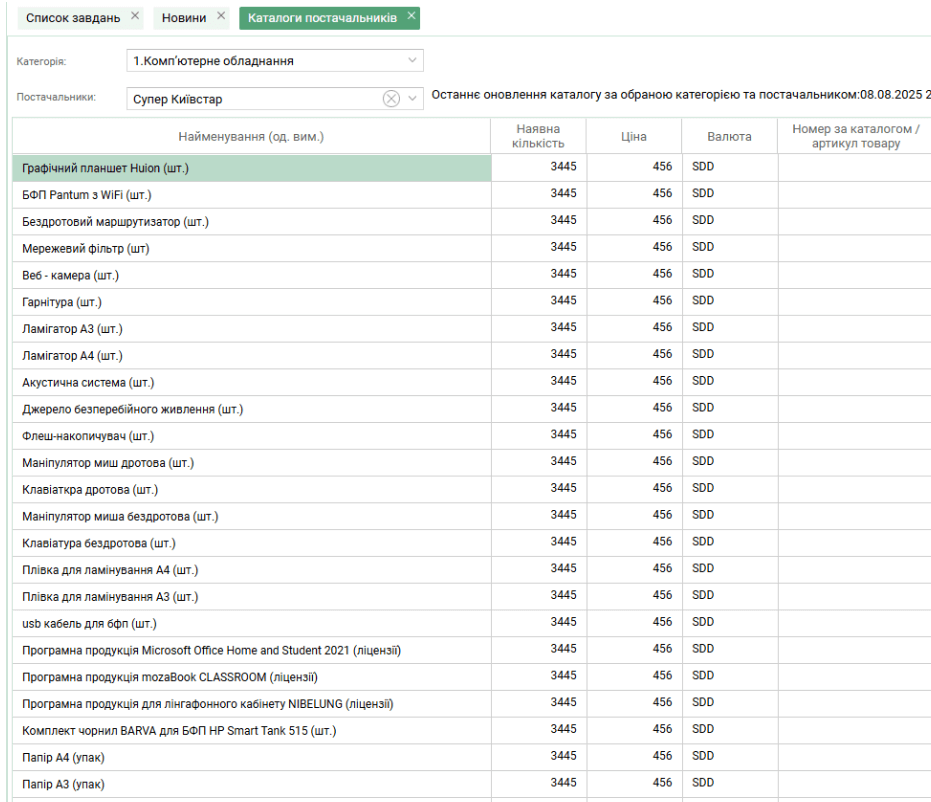931x802 pixels.
Task: Close the Список завдань tab
Action: (x=135, y=17)
